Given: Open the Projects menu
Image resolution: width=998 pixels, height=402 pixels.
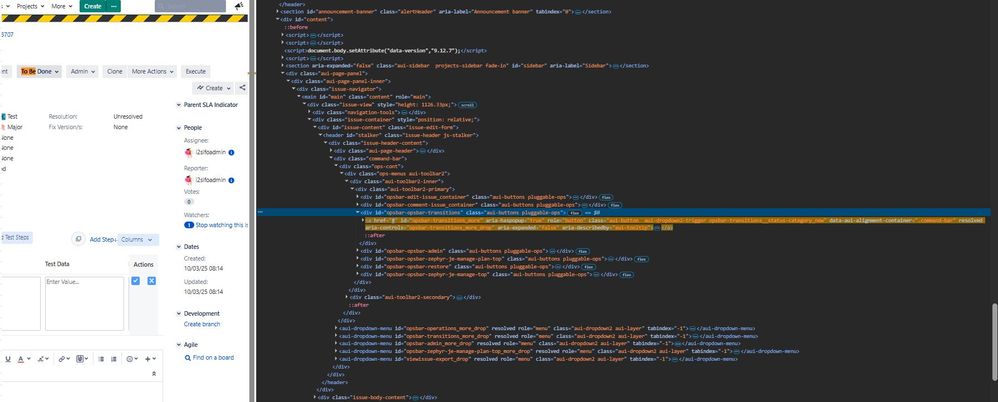Looking at the screenshot, I should click(x=31, y=6).
